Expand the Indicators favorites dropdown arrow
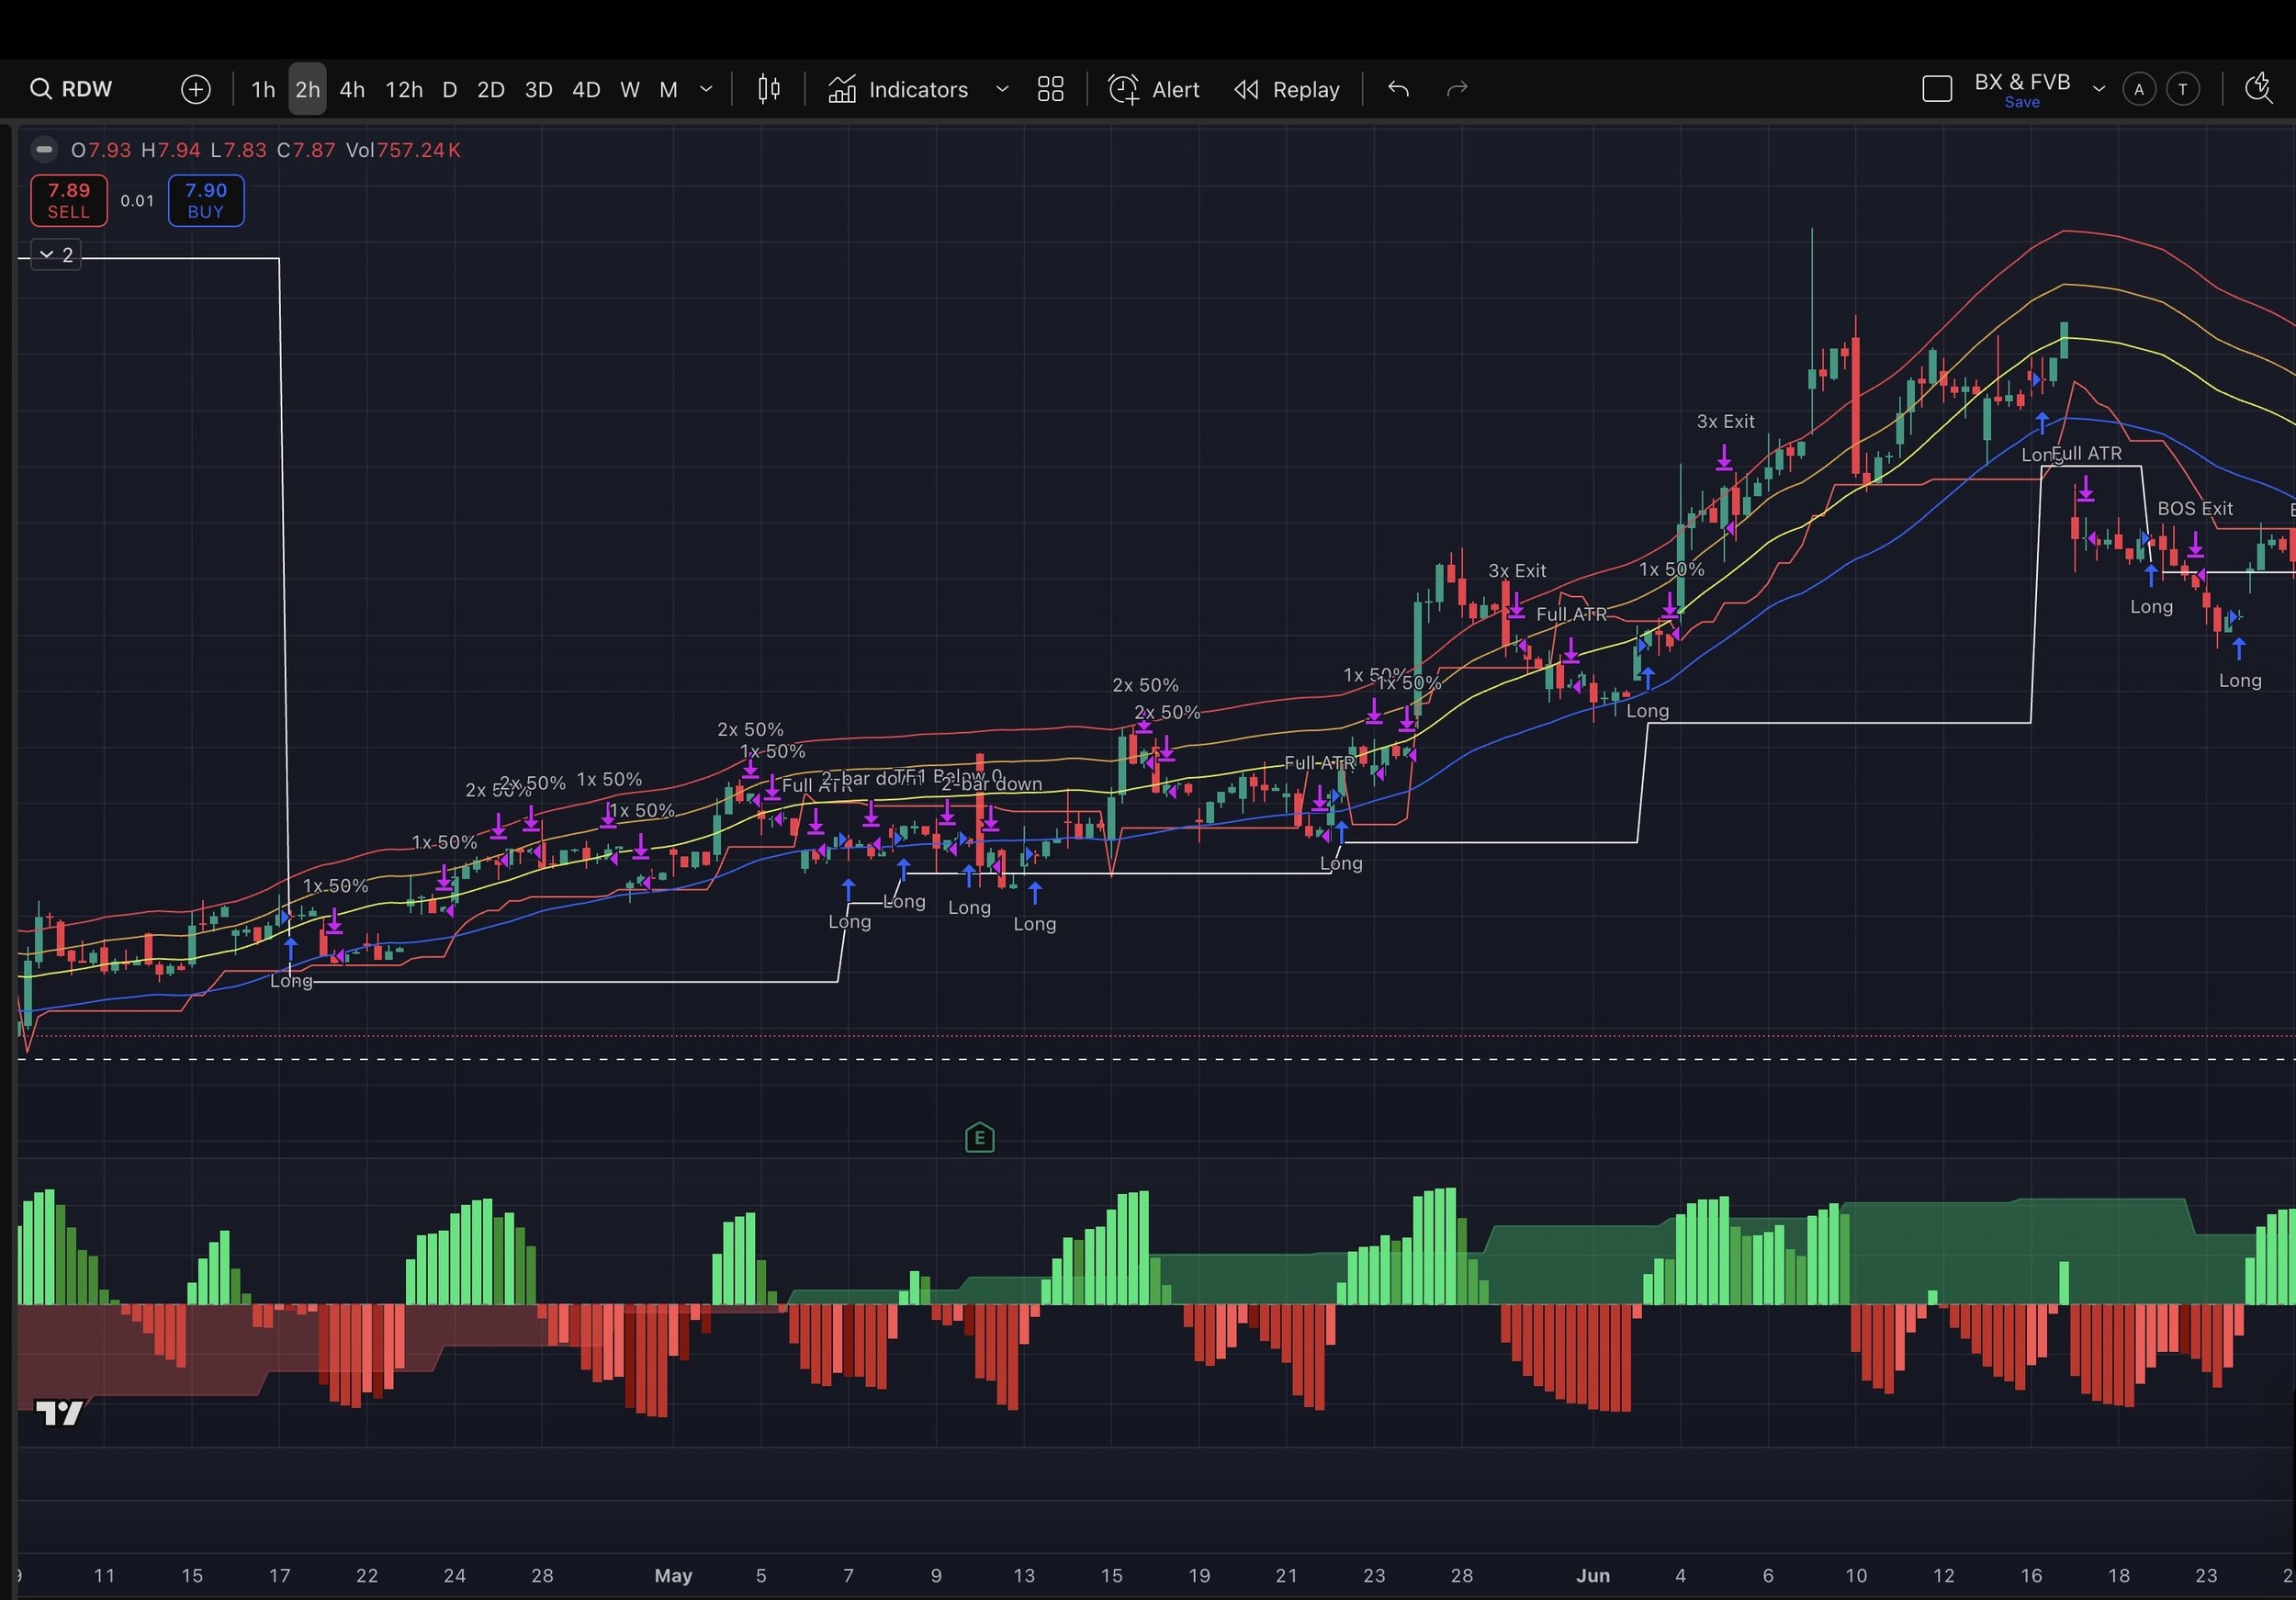The image size is (2296, 1600). pos(1002,89)
